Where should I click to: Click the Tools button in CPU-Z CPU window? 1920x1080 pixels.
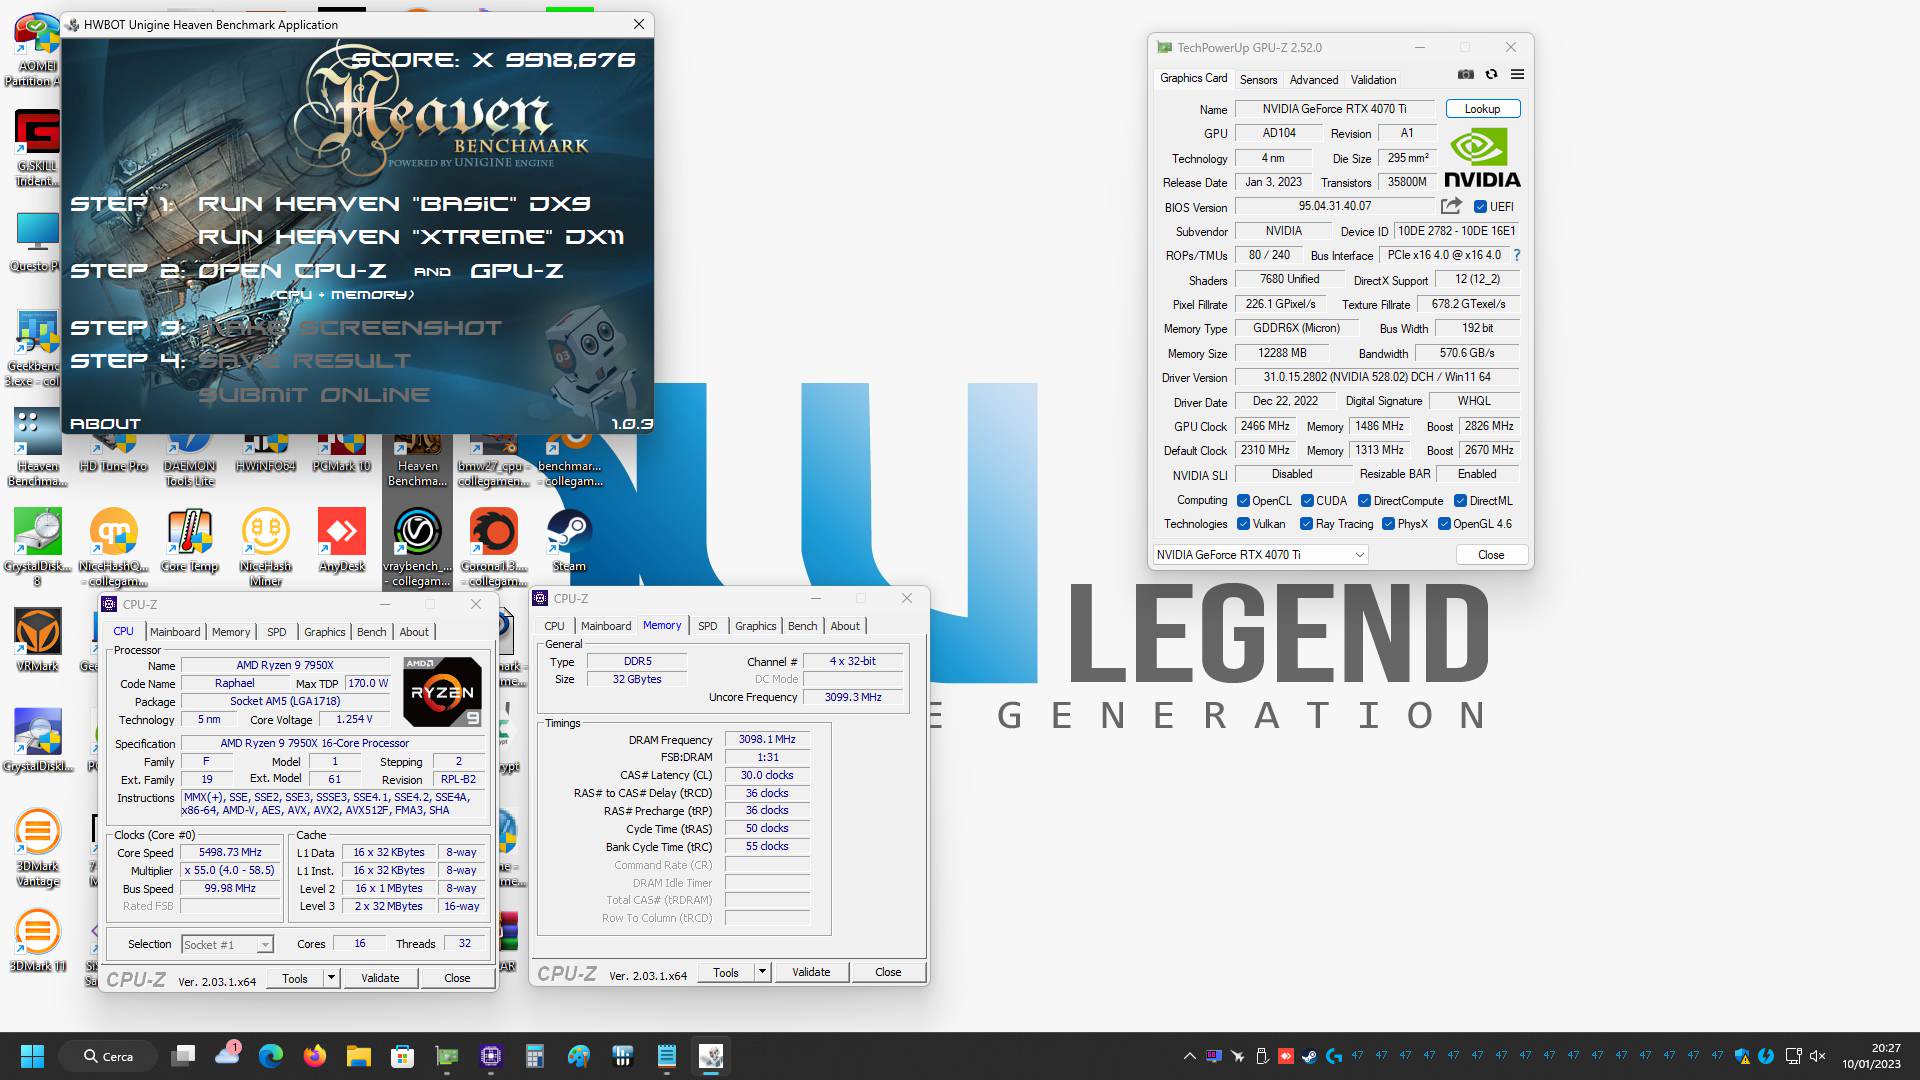pyautogui.click(x=295, y=978)
